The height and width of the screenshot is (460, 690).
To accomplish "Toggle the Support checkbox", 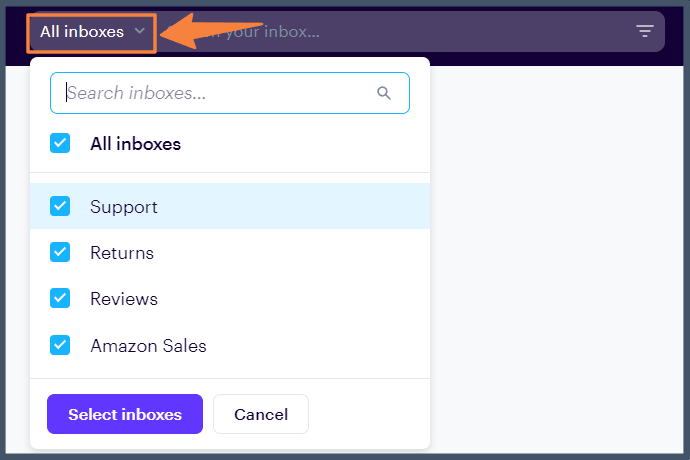I will [x=60, y=207].
